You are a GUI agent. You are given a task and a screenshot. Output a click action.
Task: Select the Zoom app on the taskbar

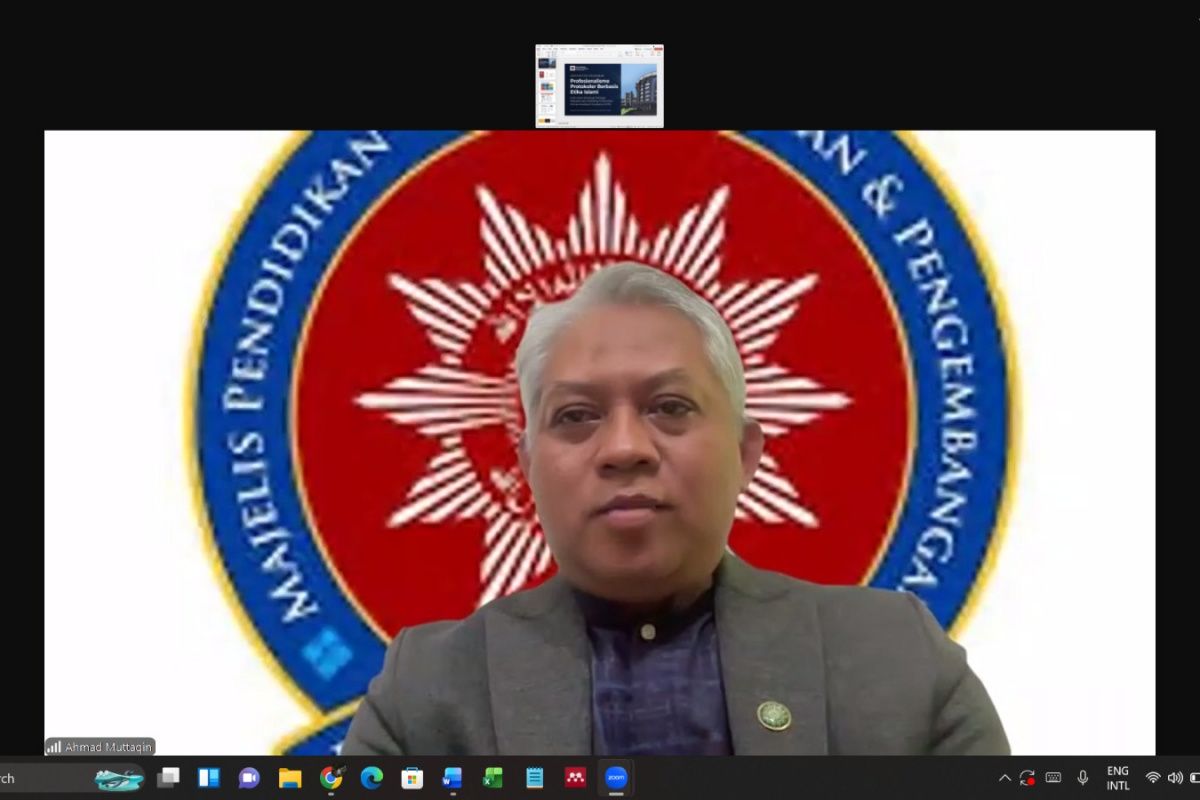point(616,778)
